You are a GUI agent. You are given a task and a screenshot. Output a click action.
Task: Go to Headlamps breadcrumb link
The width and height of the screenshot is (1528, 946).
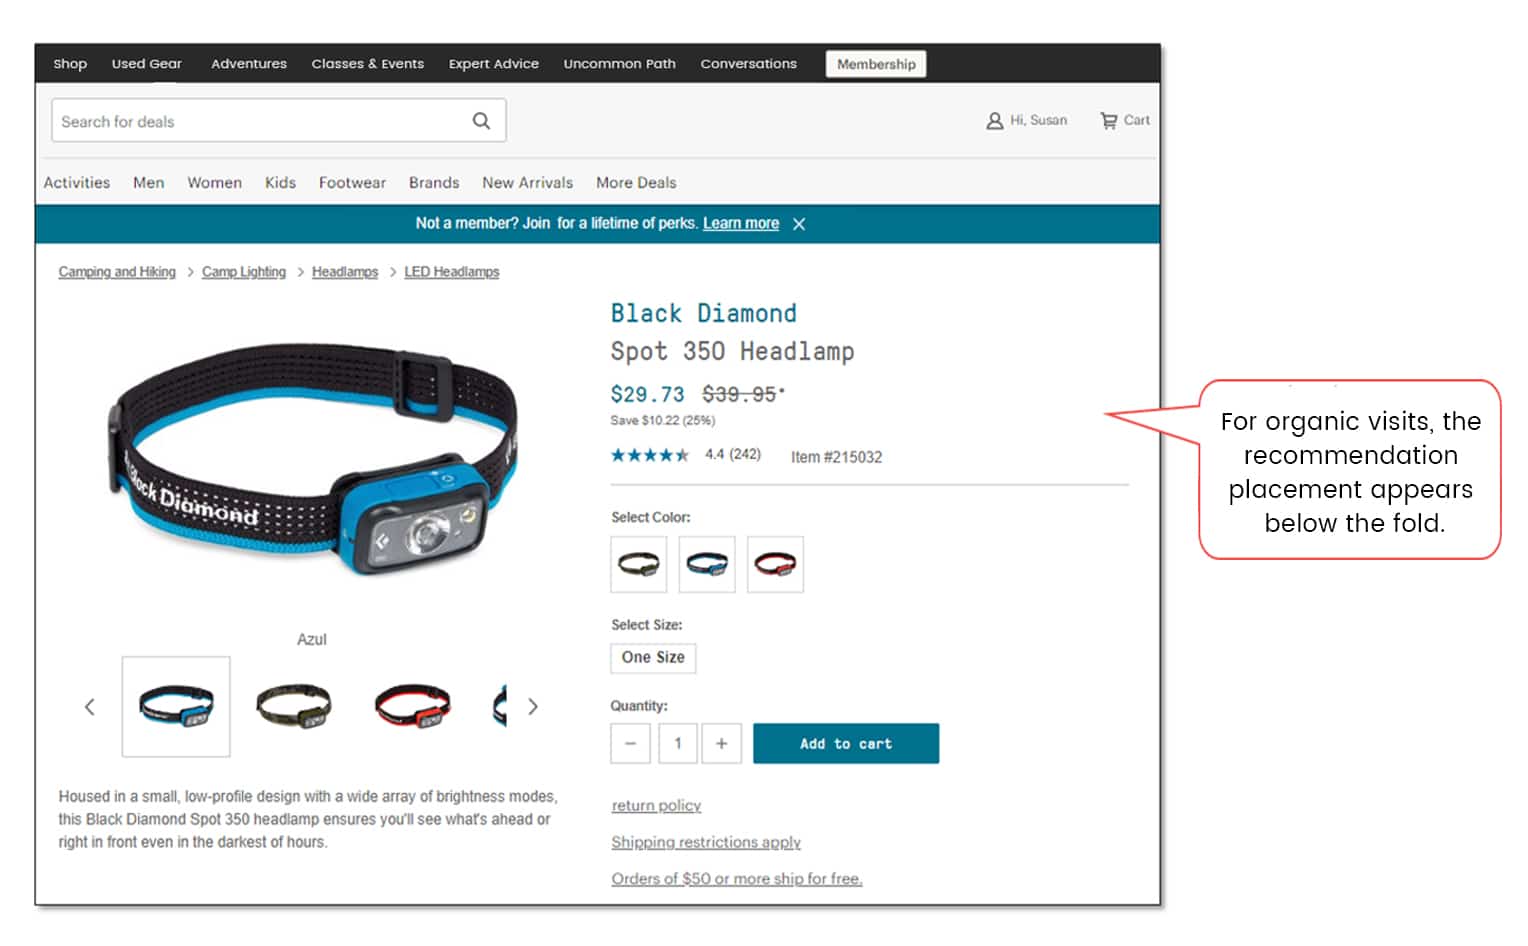tap(345, 272)
